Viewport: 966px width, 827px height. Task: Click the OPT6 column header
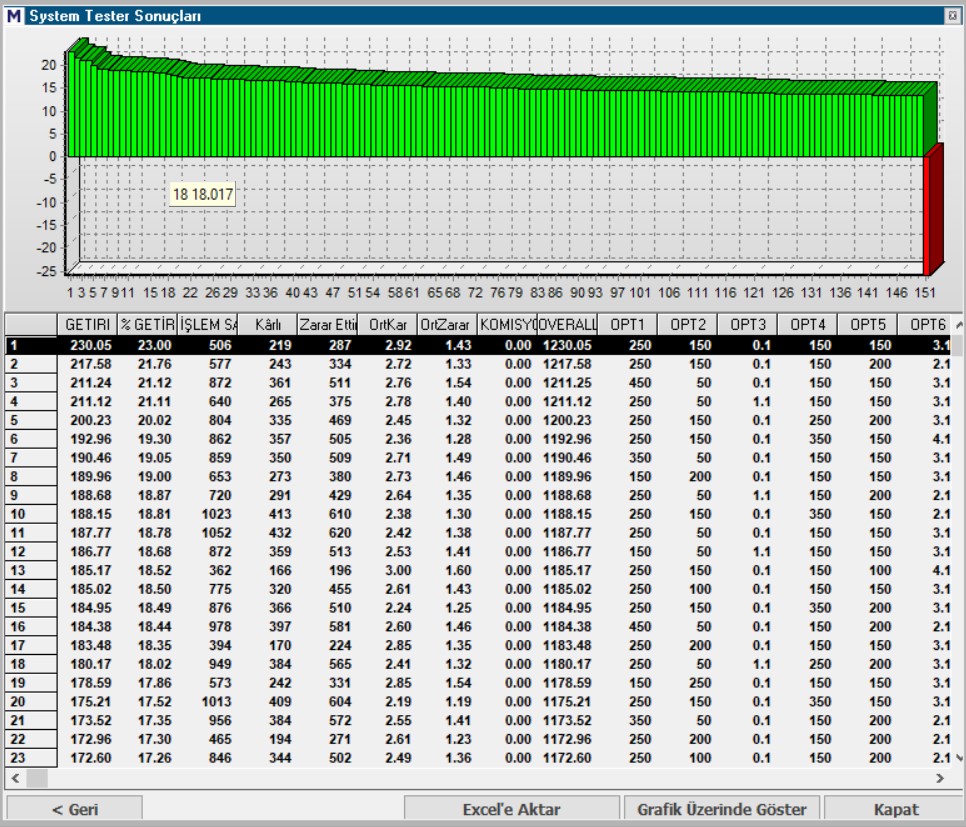tap(925, 325)
